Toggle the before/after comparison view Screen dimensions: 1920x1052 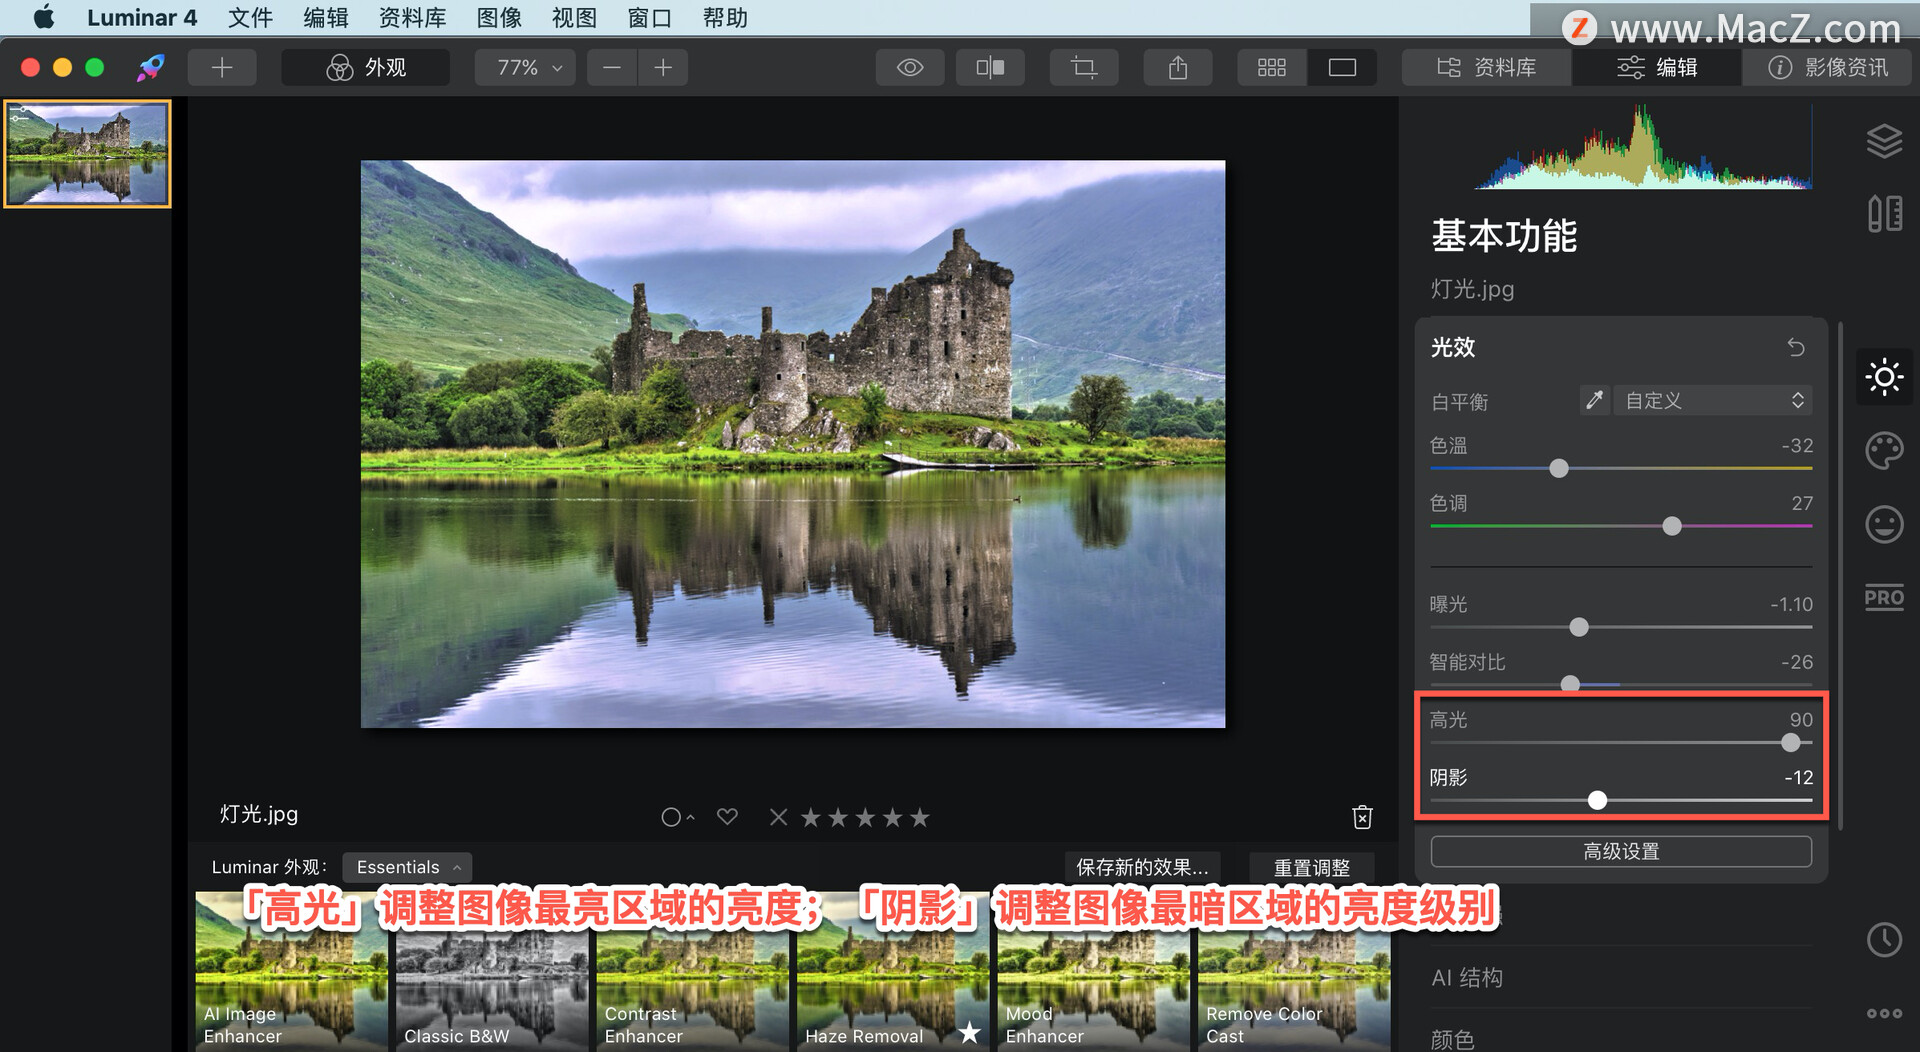click(x=989, y=67)
